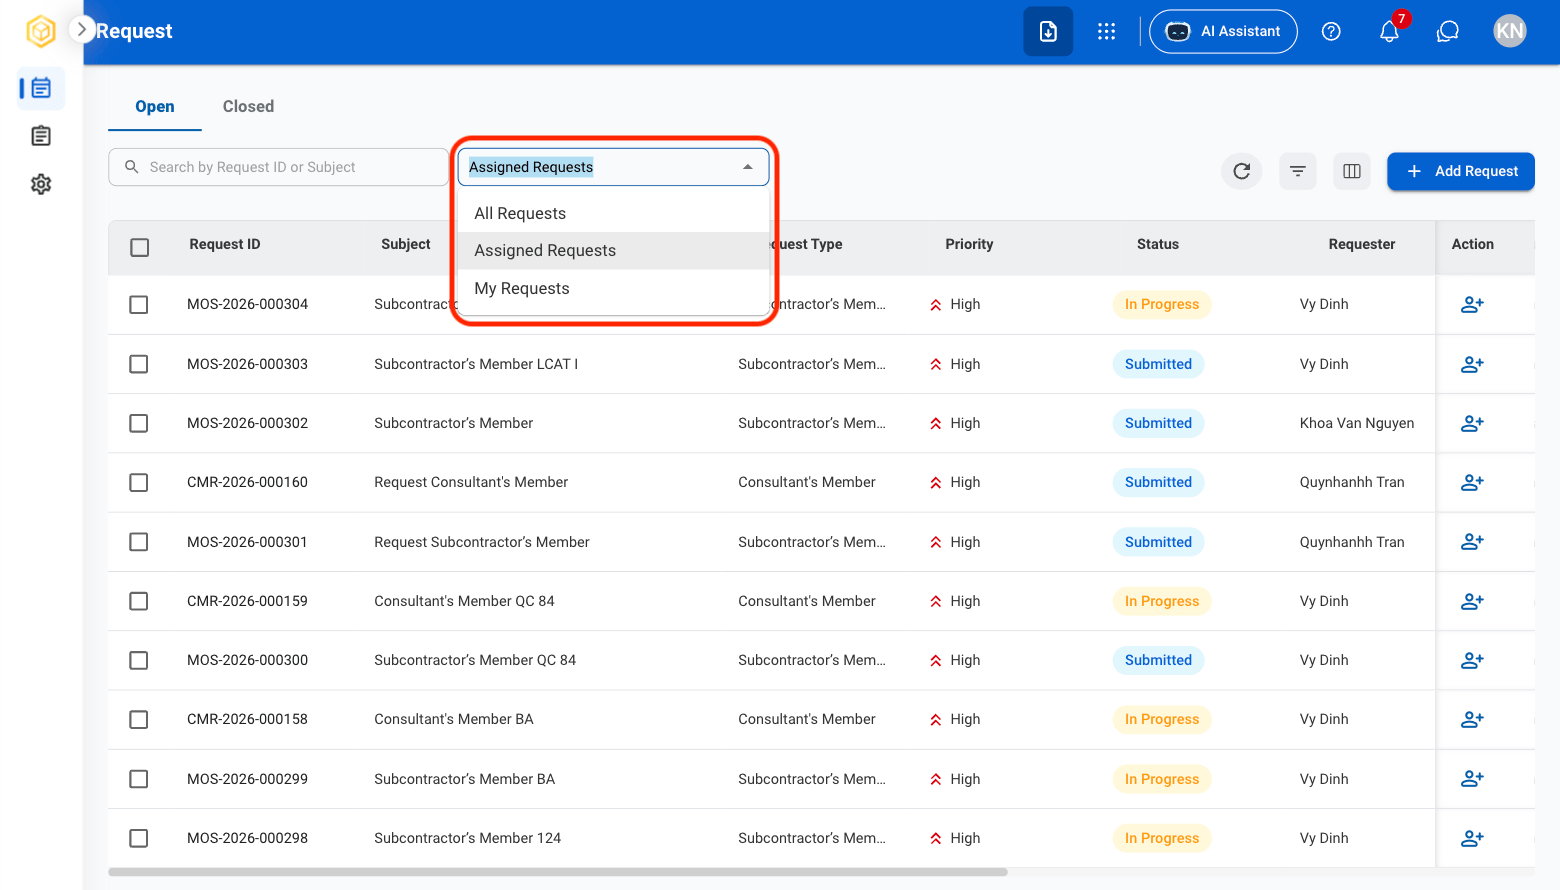Click 'Subcontractor's Member 124' subject

click(468, 838)
